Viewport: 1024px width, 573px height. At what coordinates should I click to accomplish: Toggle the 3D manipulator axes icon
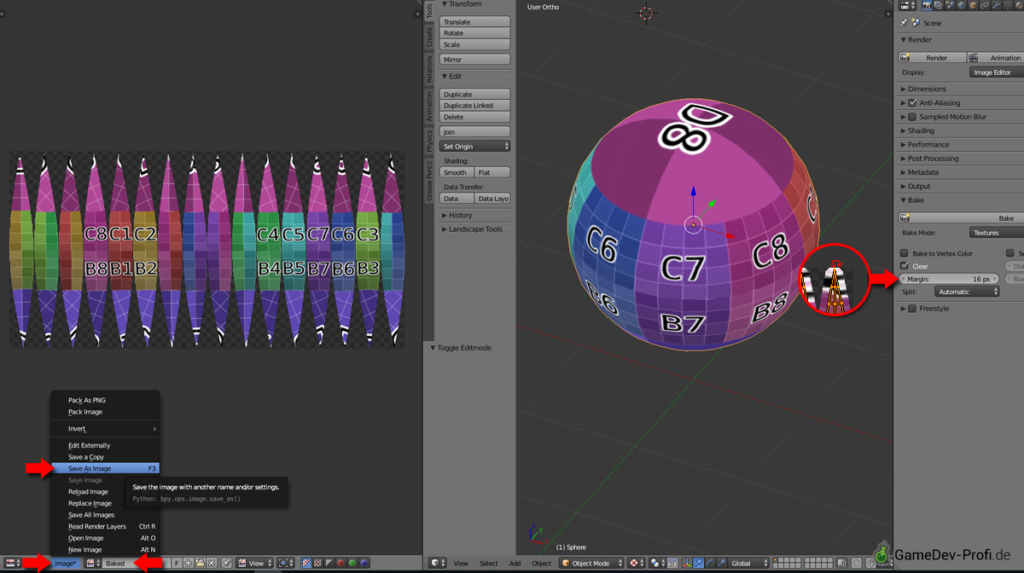pos(687,563)
